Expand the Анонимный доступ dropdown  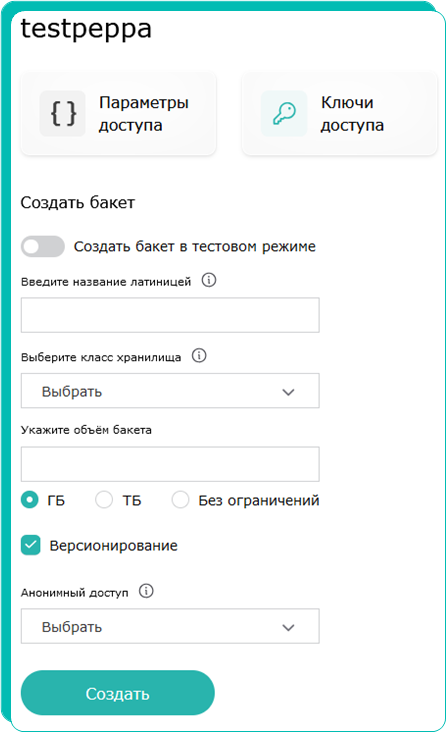pyautogui.click(x=170, y=626)
